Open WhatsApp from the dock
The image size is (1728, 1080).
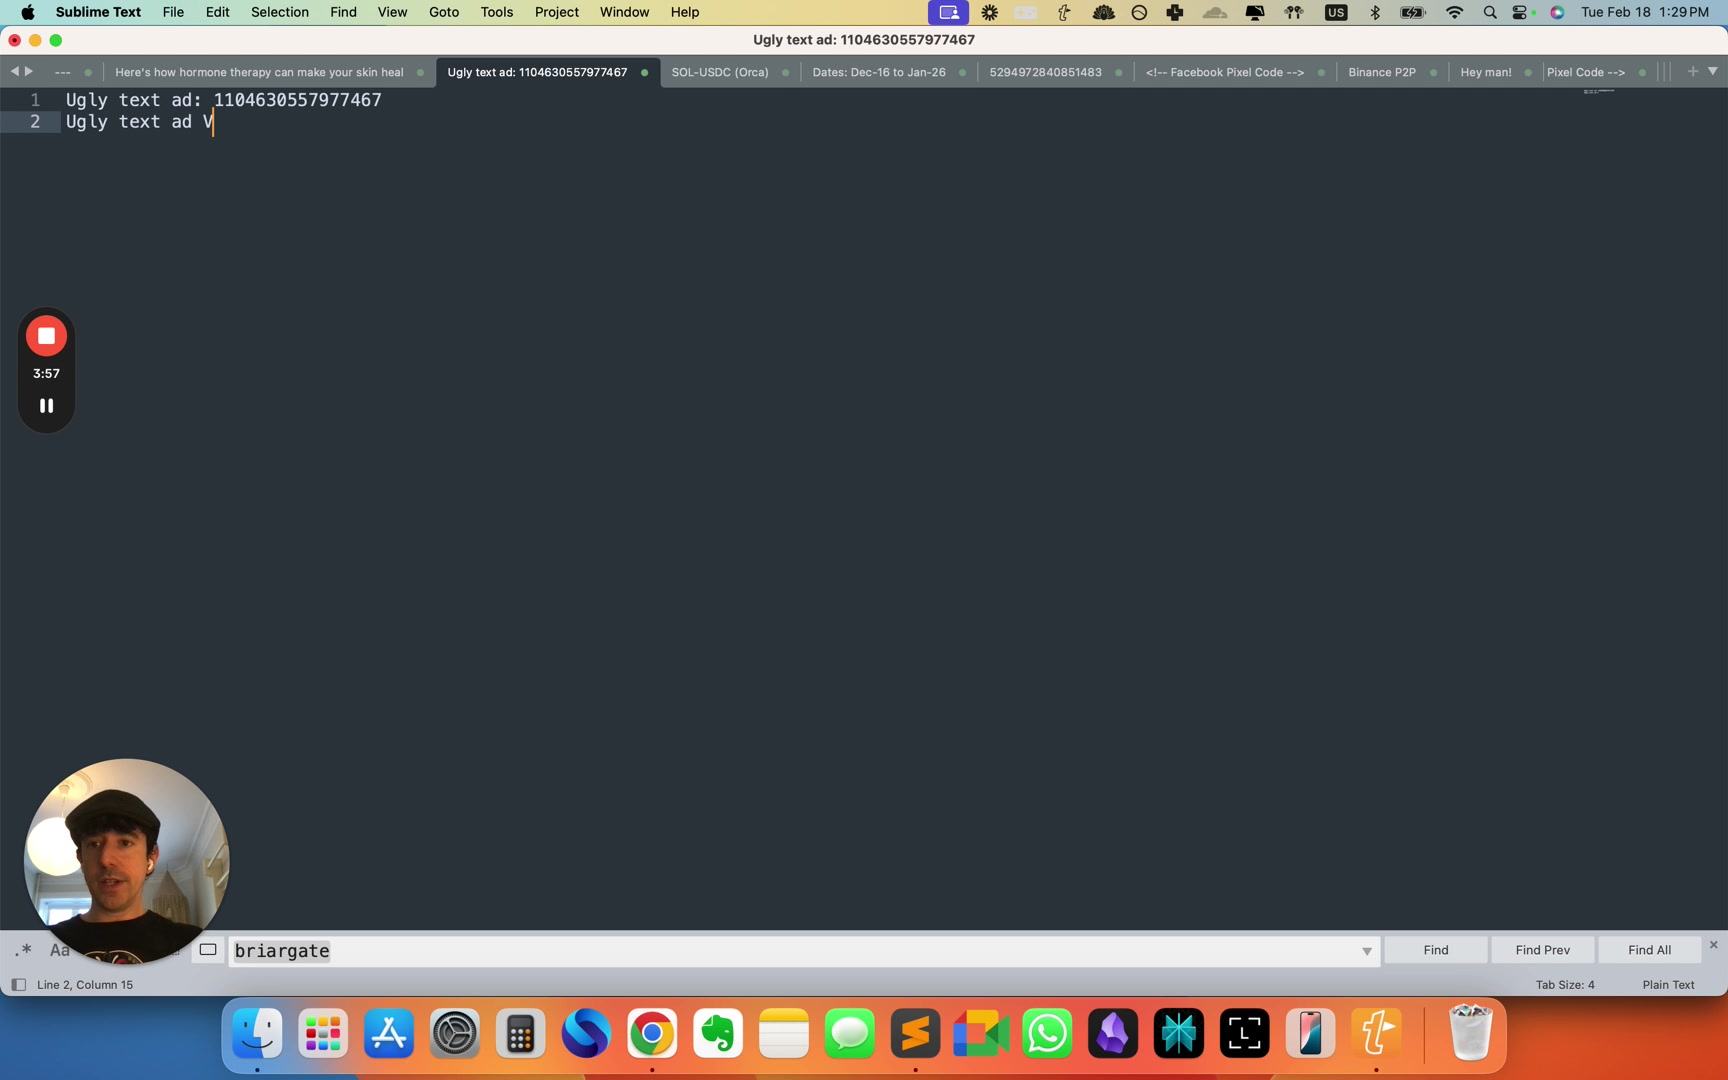tap(1047, 1033)
